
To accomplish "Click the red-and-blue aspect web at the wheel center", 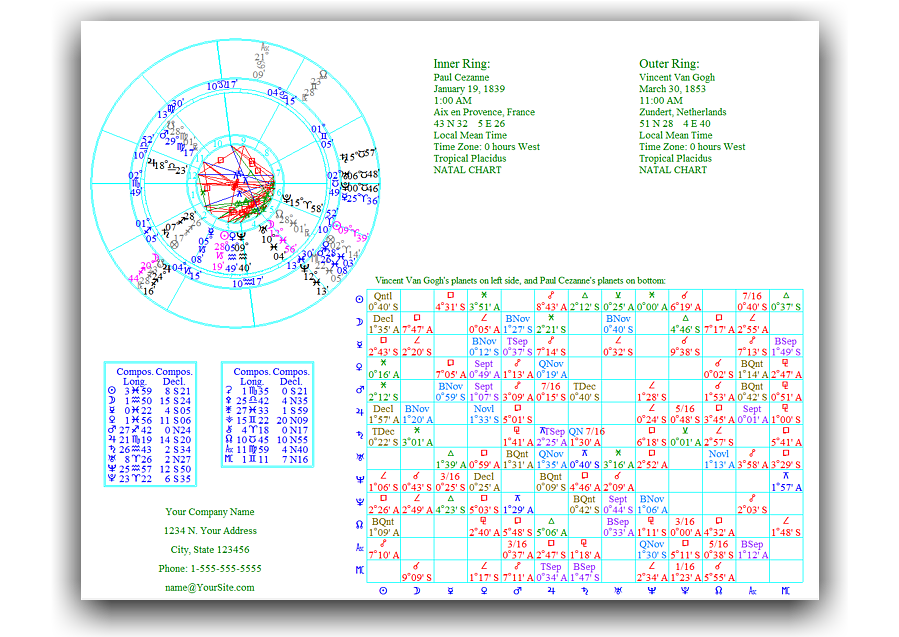I will [x=236, y=183].
